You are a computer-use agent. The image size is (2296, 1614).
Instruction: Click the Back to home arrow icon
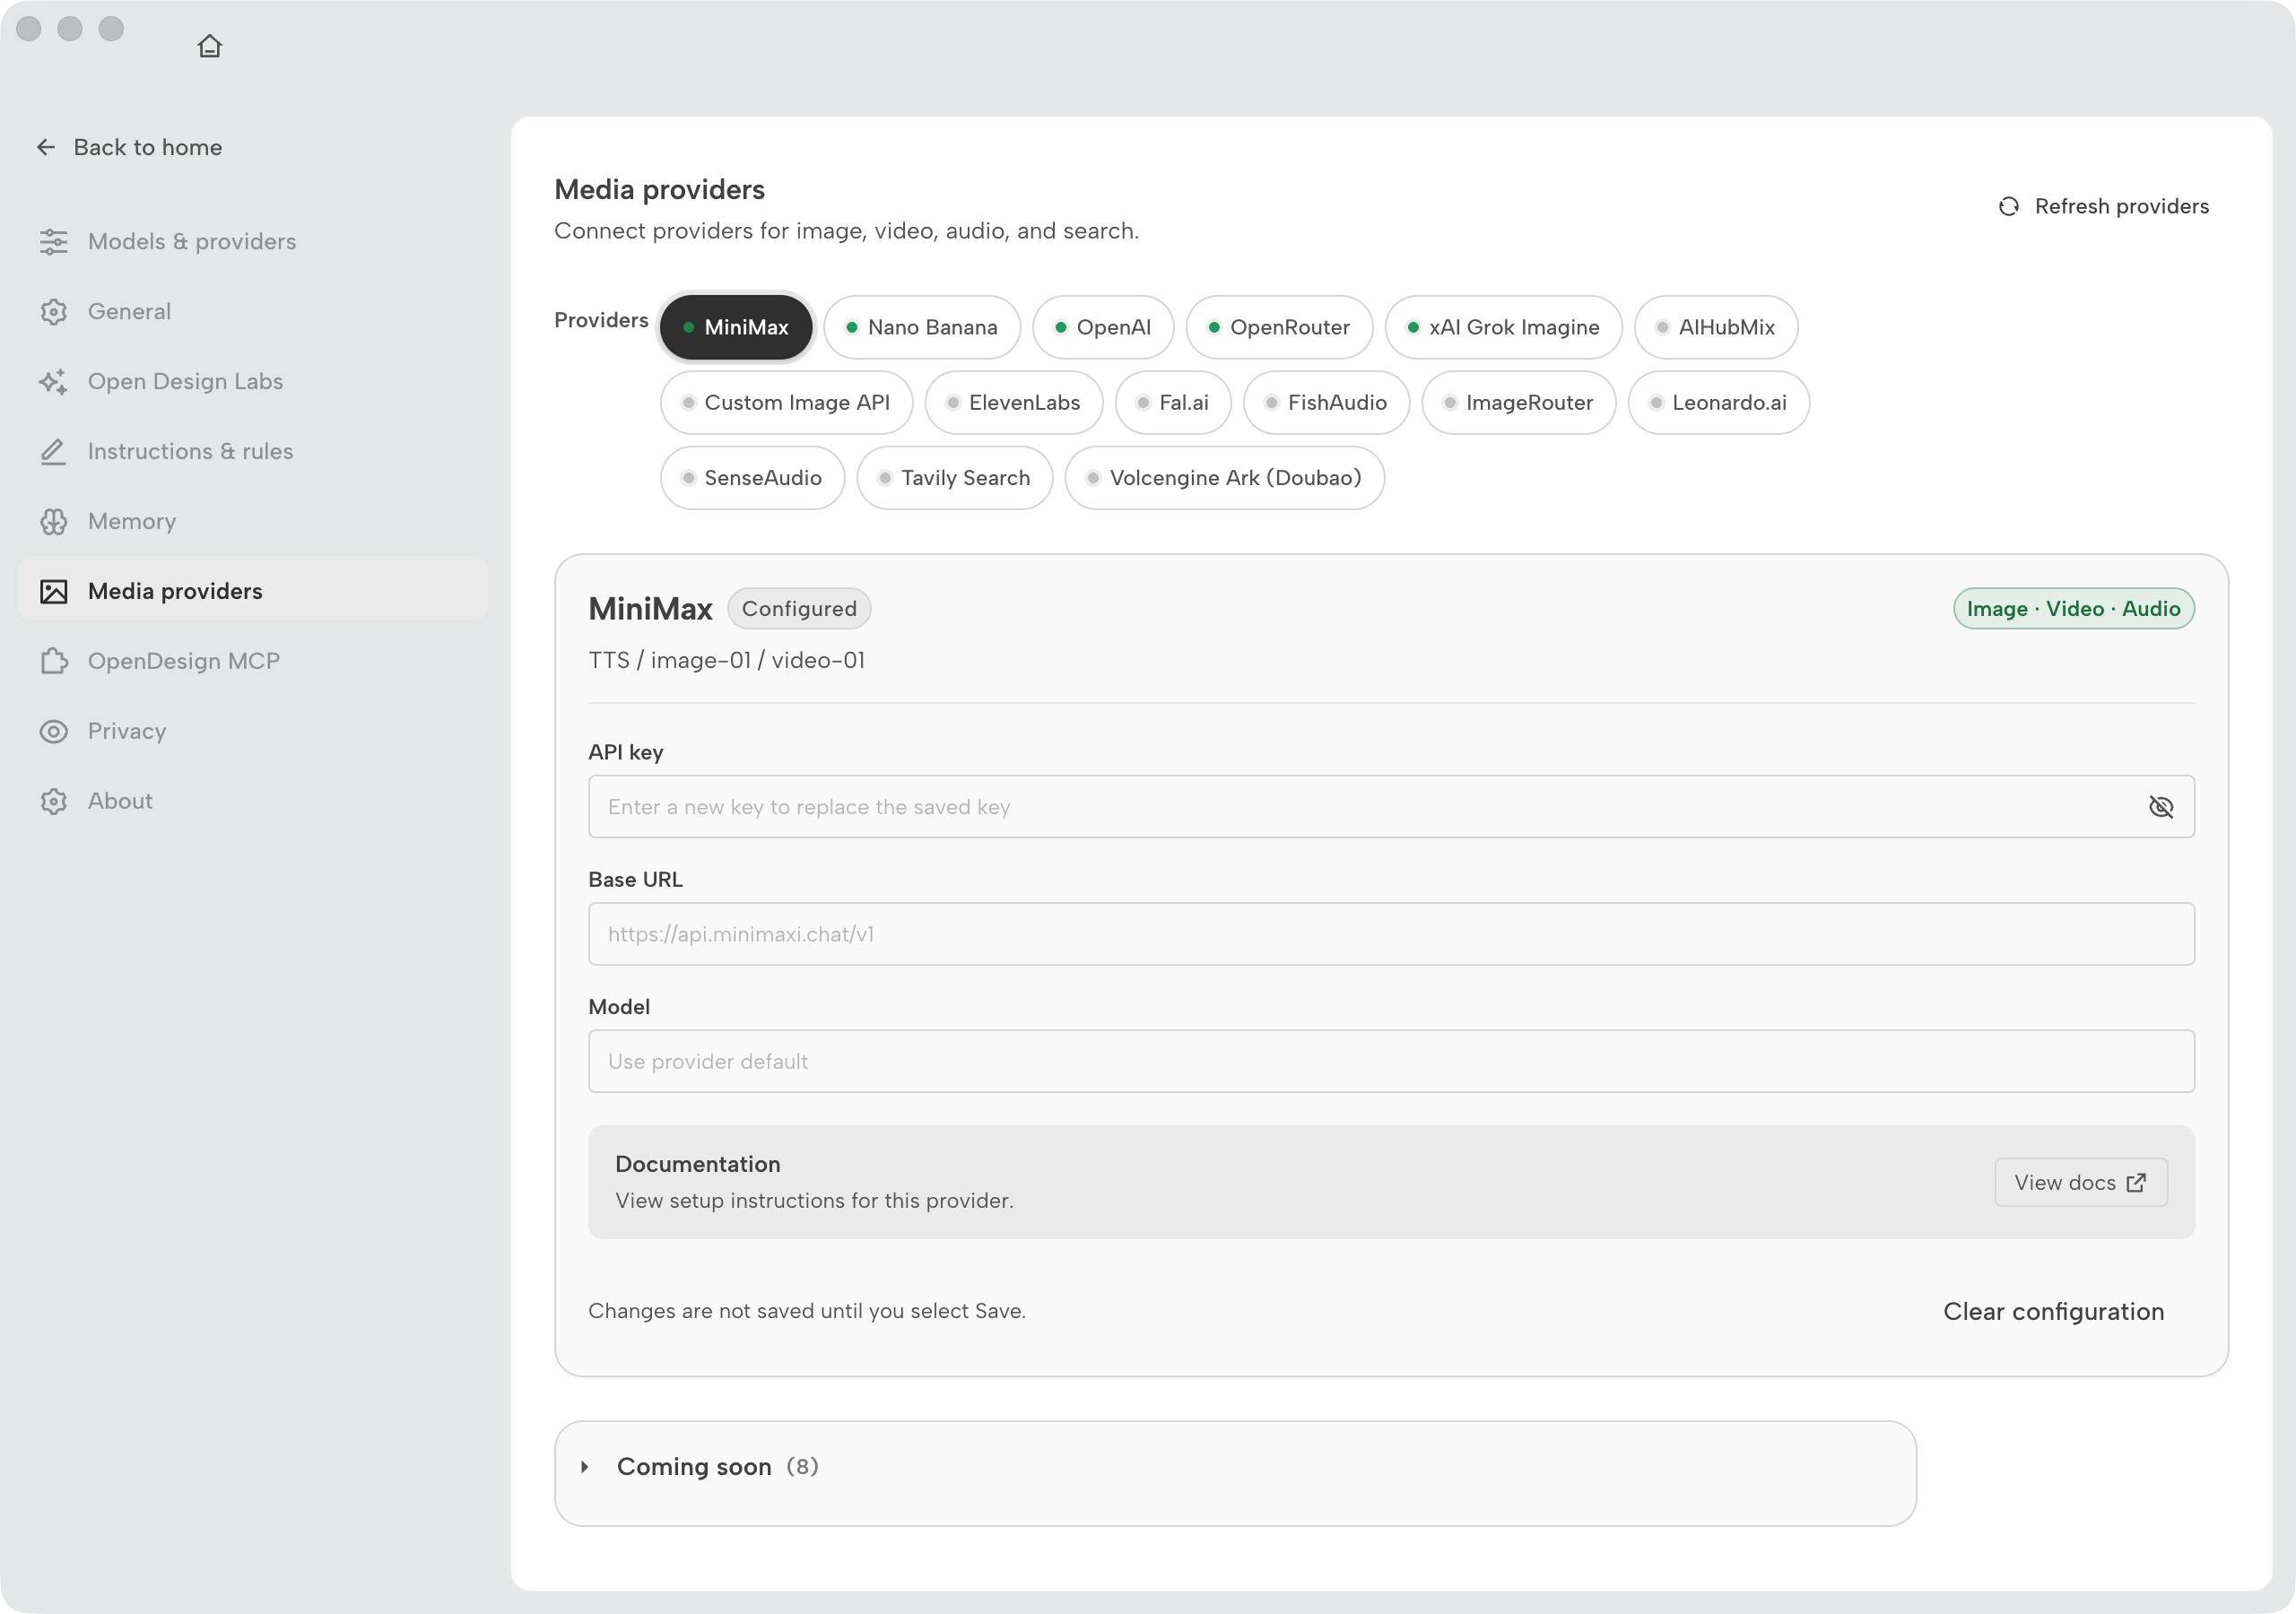[x=46, y=147]
